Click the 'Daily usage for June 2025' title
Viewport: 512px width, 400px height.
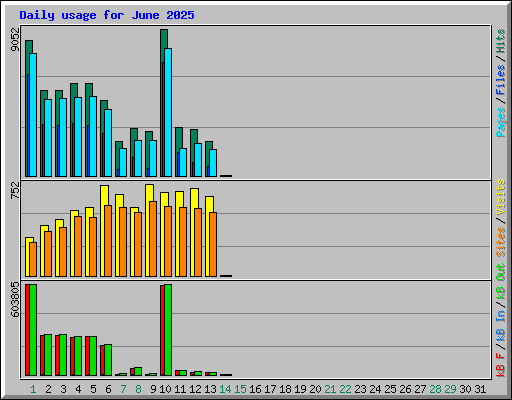pyautogui.click(x=107, y=15)
